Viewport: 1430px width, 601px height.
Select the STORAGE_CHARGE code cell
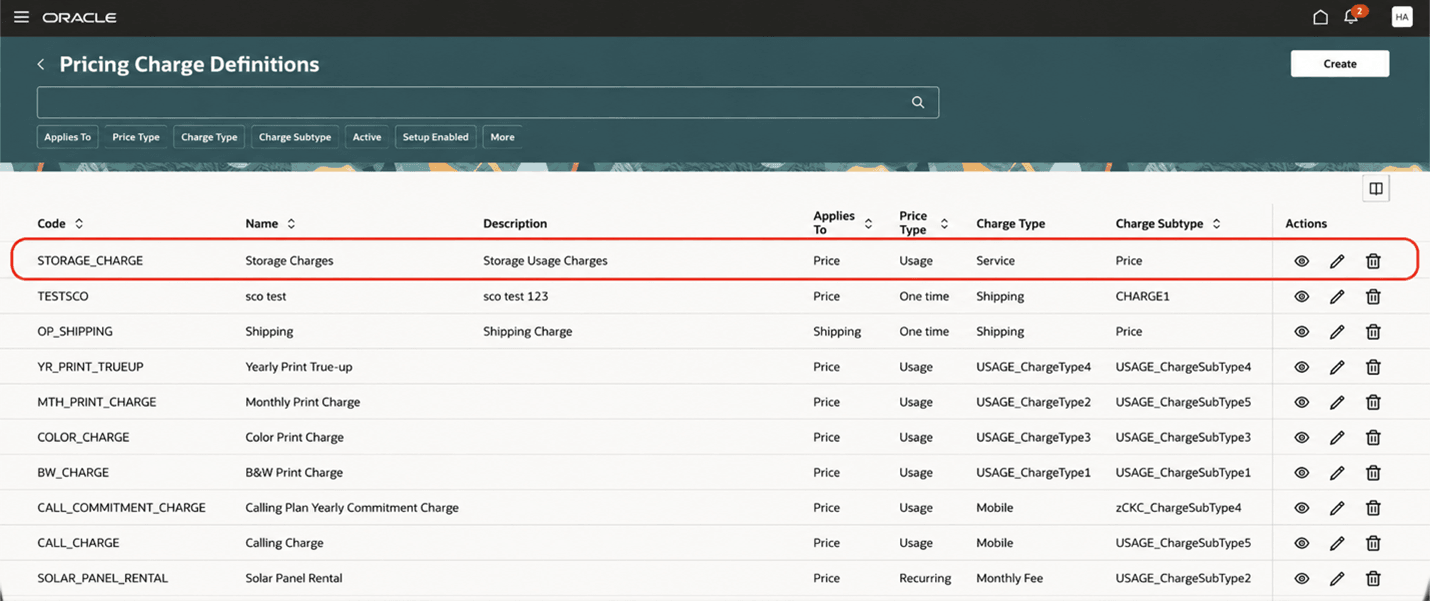90,261
